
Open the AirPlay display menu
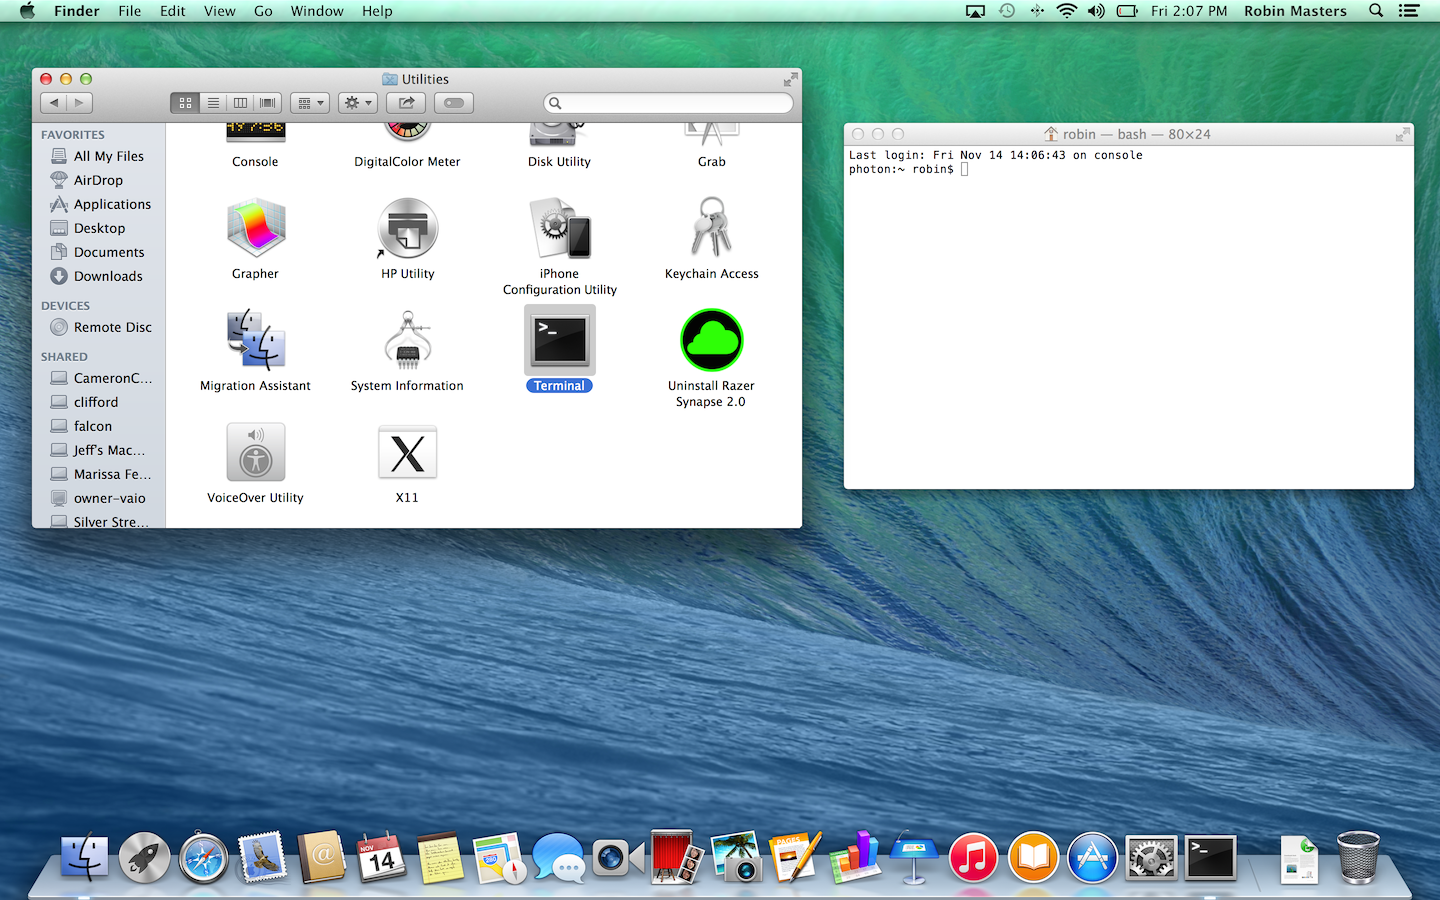point(975,11)
